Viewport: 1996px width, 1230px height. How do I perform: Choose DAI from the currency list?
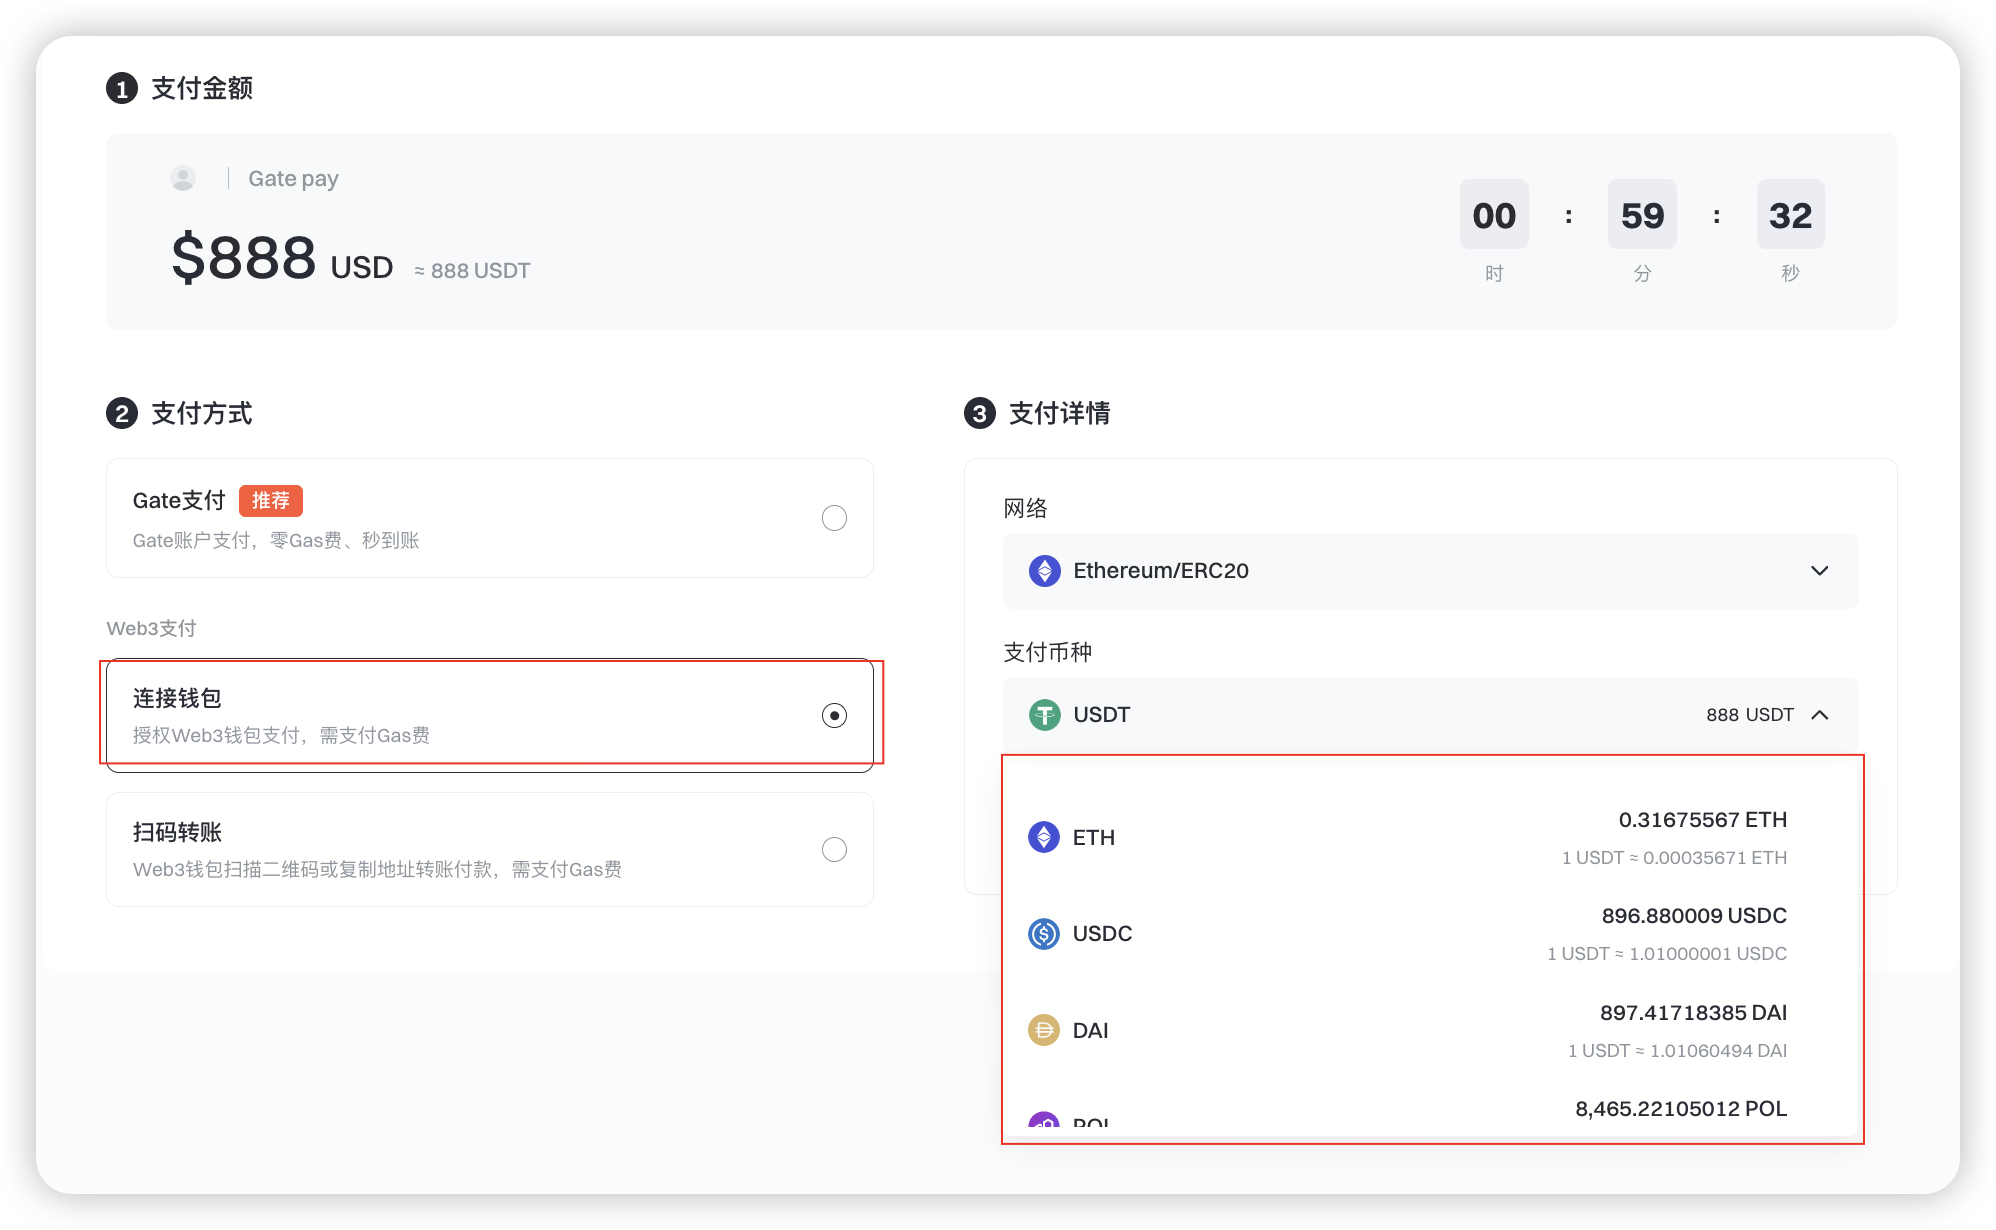1091,1030
